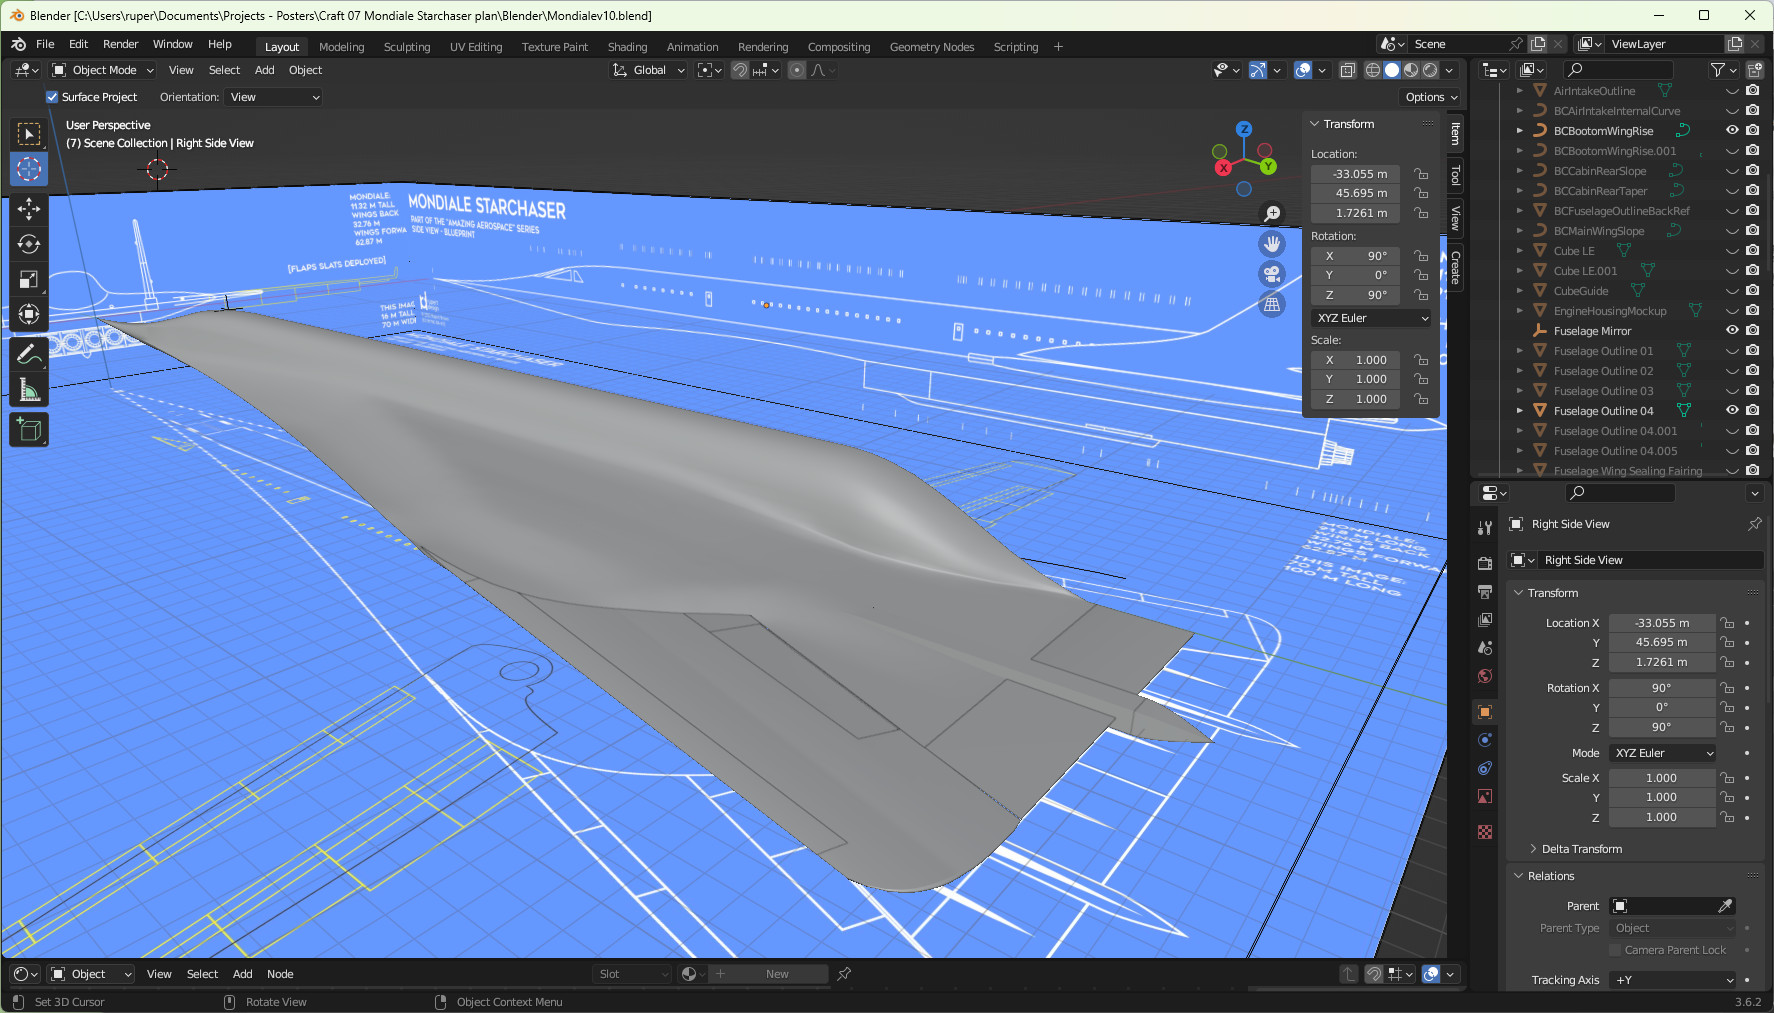The height and width of the screenshot is (1013, 1774).
Task: Open the Object properties tab icon
Action: [x=1485, y=712]
